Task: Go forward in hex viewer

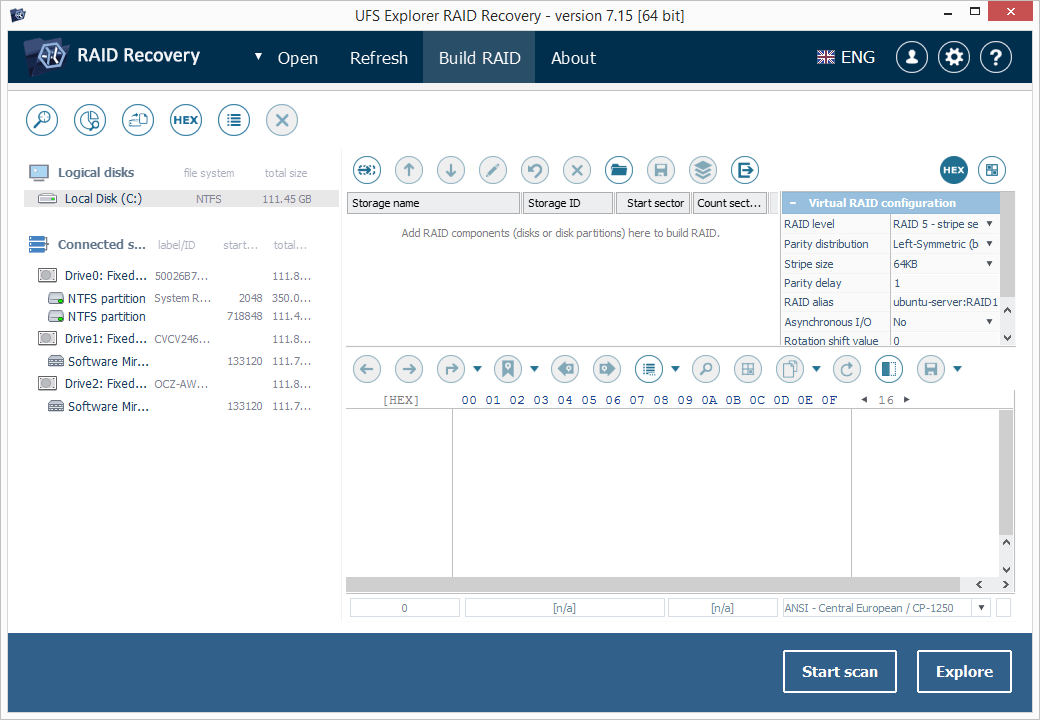Action: tap(409, 369)
